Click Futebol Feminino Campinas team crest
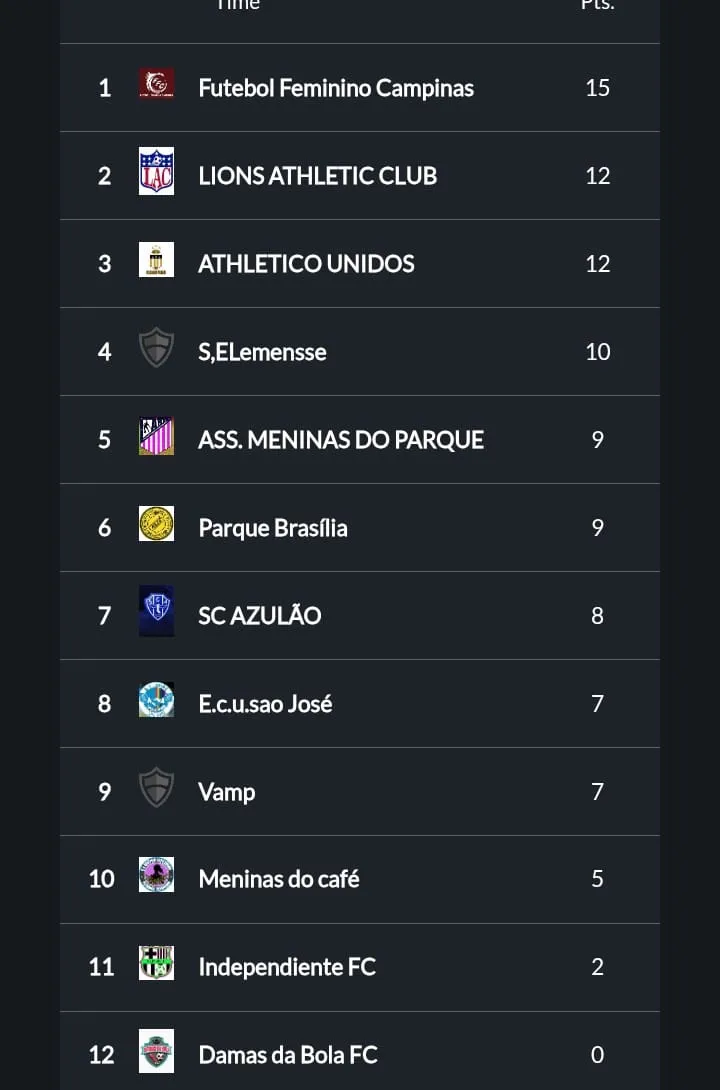This screenshot has height=1090, width=720. [156, 87]
